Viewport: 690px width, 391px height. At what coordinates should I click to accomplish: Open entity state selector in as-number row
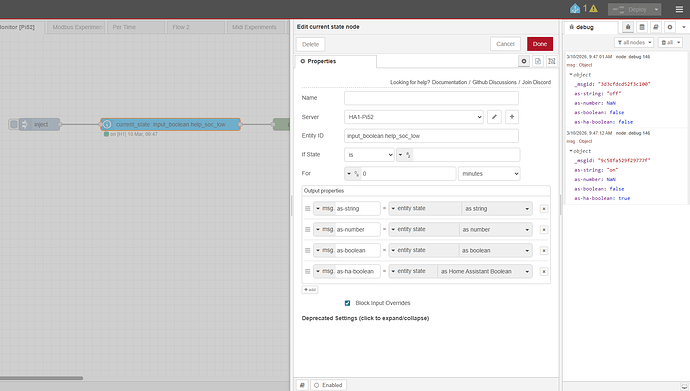(424, 230)
